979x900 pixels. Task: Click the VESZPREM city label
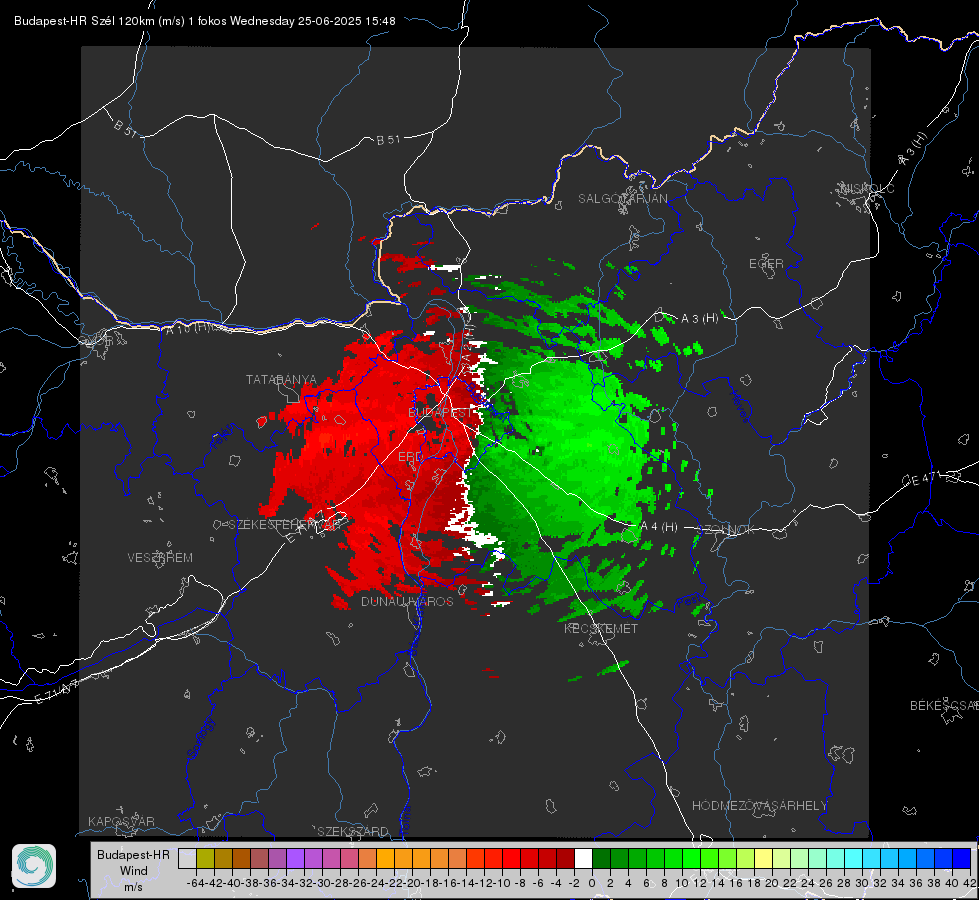point(160,558)
